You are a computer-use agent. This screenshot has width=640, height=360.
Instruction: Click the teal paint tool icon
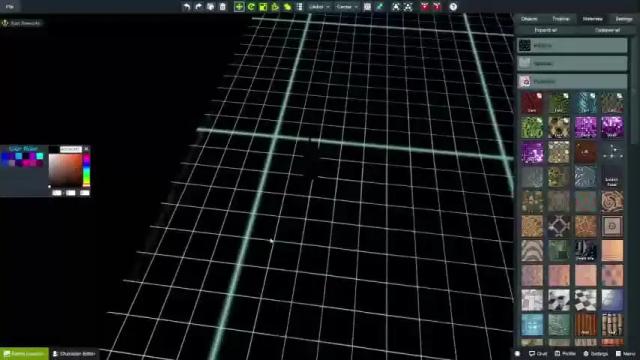380,7
